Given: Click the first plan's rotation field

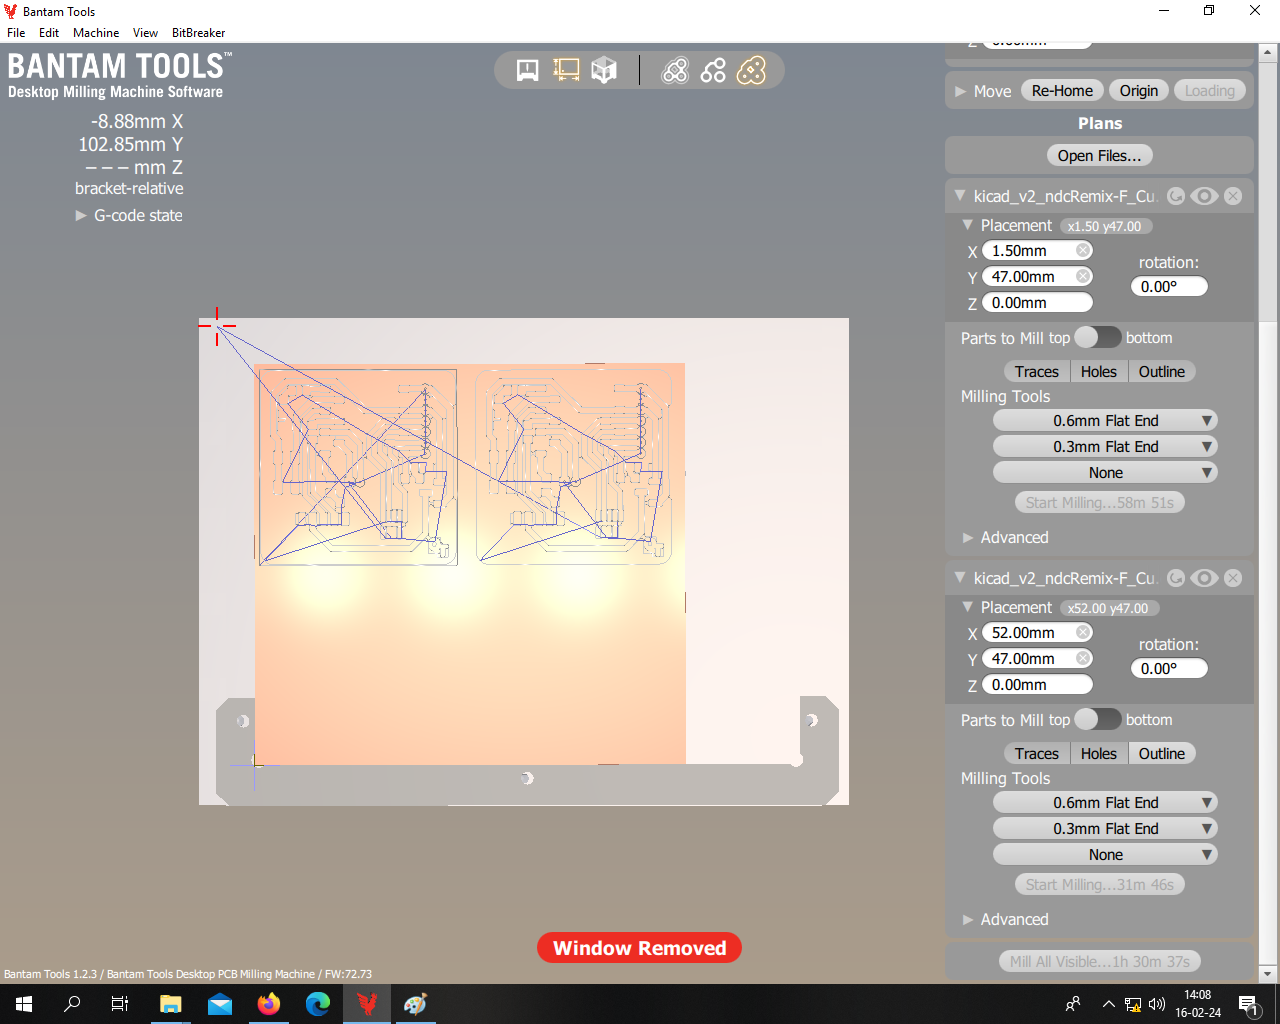Looking at the screenshot, I should tap(1170, 287).
